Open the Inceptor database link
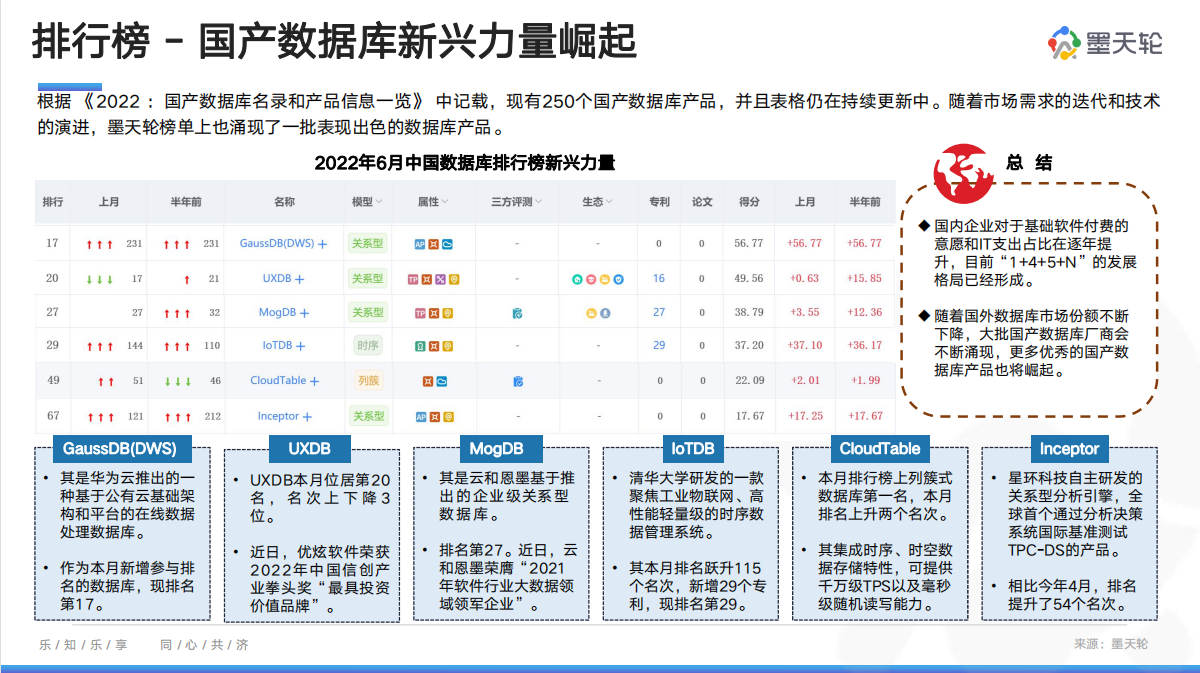 click(x=278, y=417)
